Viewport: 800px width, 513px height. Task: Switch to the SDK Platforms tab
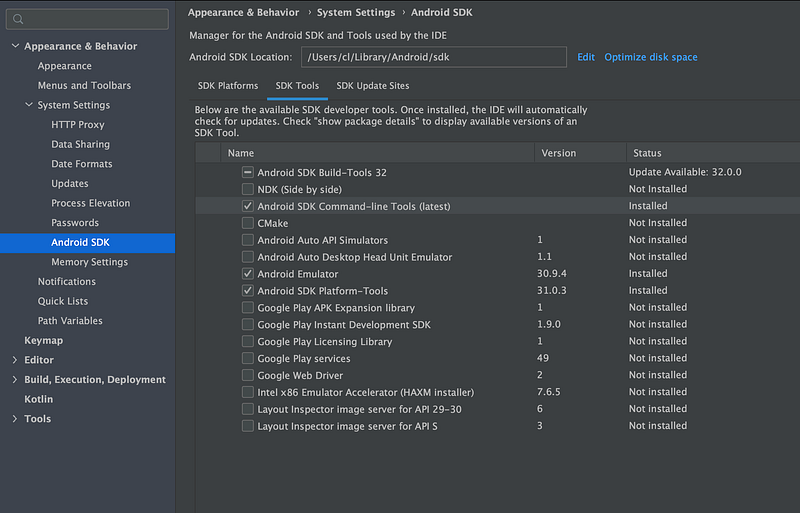tap(228, 86)
